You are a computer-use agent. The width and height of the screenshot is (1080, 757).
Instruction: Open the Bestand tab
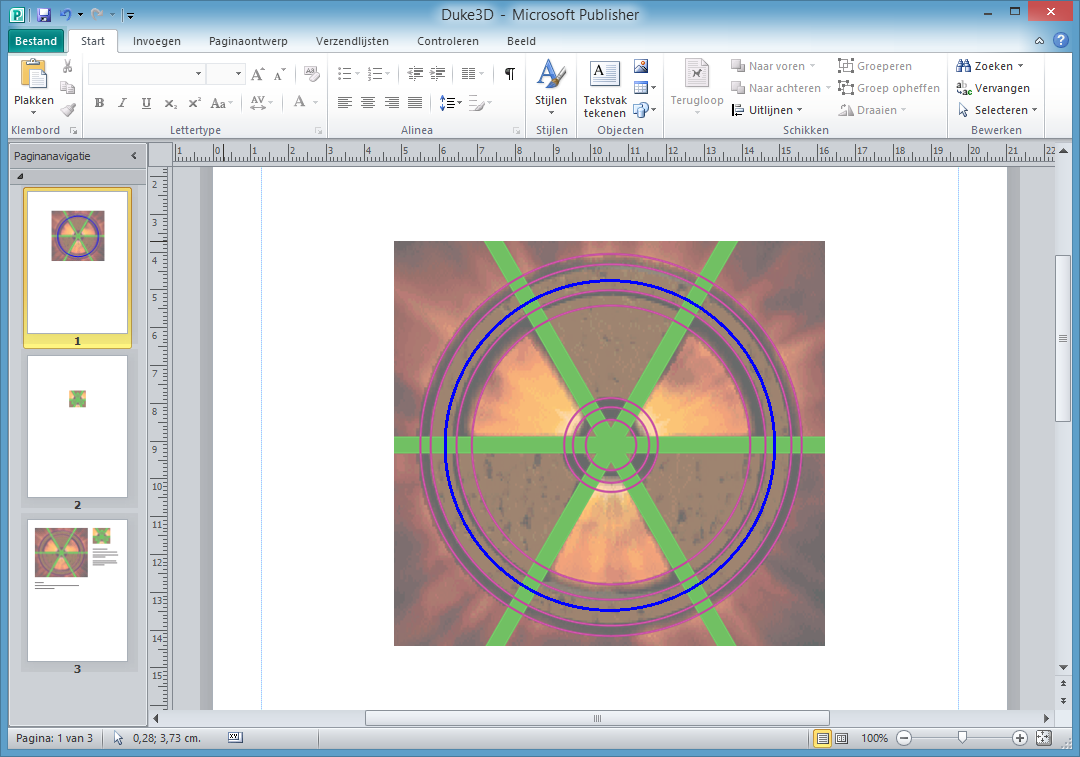(x=36, y=41)
